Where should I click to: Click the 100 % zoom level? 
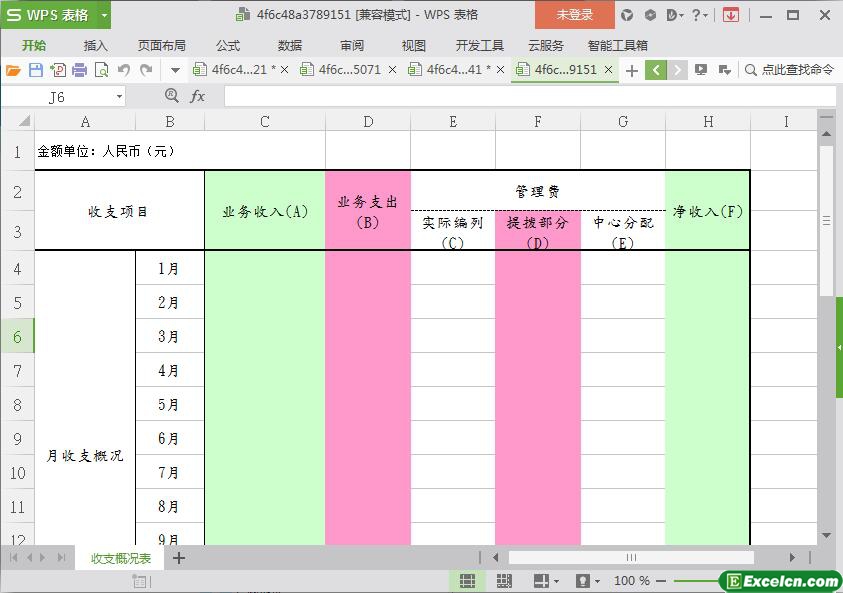632,581
